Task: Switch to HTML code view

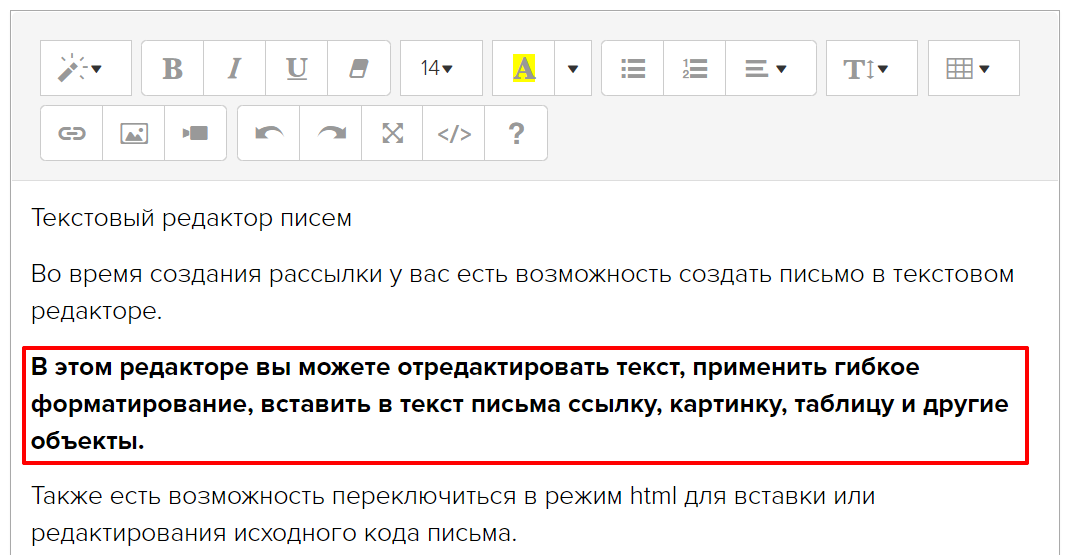Action: click(454, 133)
